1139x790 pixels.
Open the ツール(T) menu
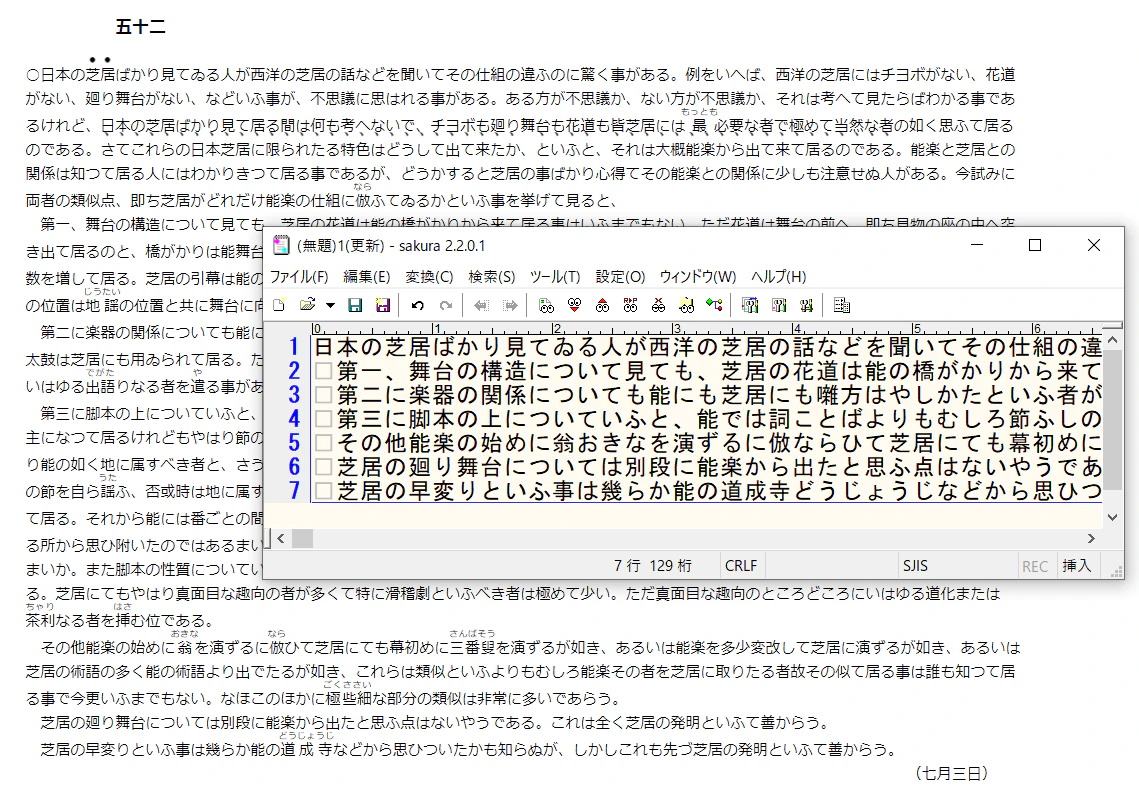[x=555, y=277]
